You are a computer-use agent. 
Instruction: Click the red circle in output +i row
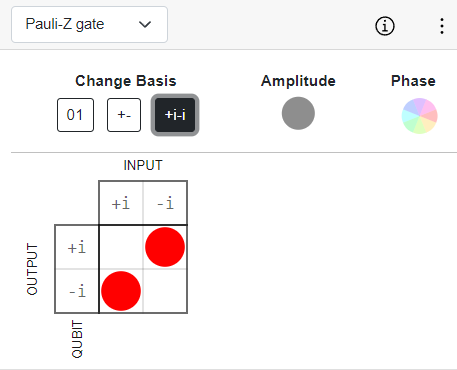[x=165, y=247]
